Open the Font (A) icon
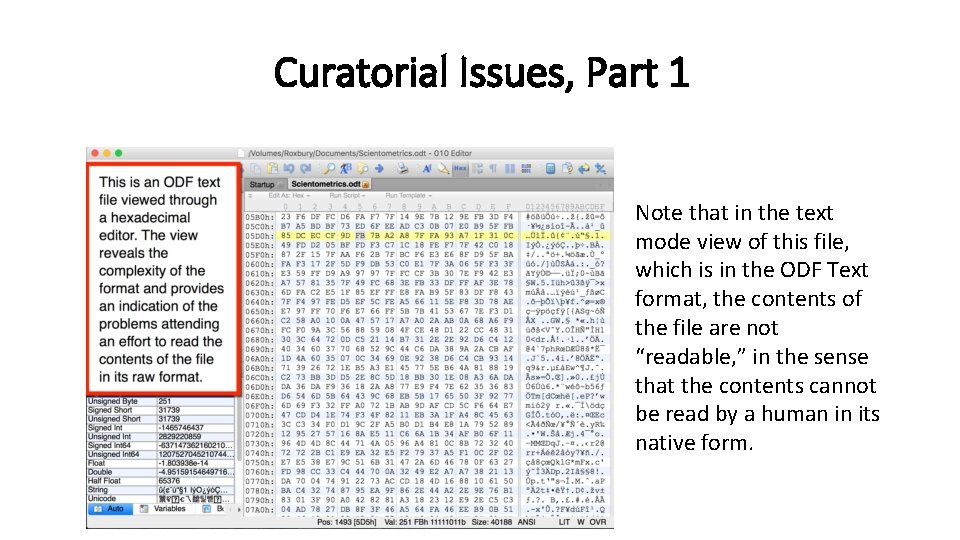960x540 pixels. [427, 168]
